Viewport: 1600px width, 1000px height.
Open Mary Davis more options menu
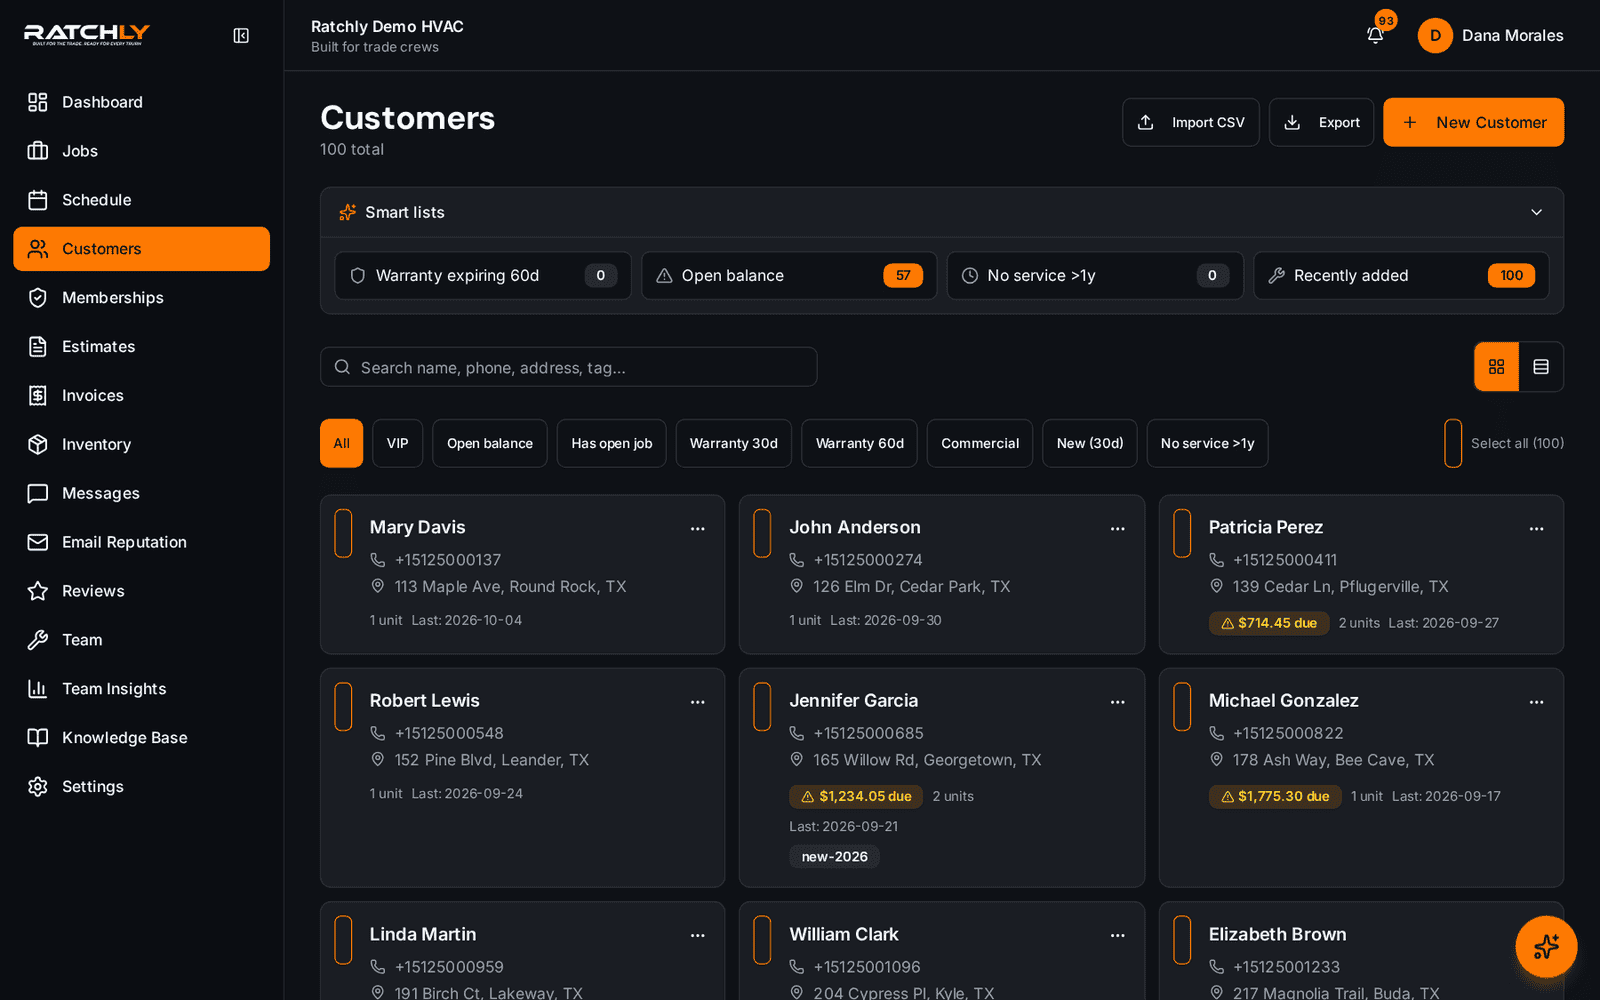698,529
